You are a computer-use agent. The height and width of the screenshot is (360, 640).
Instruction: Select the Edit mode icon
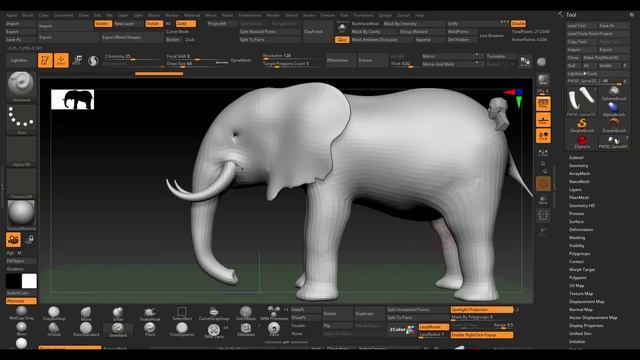click(45, 60)
